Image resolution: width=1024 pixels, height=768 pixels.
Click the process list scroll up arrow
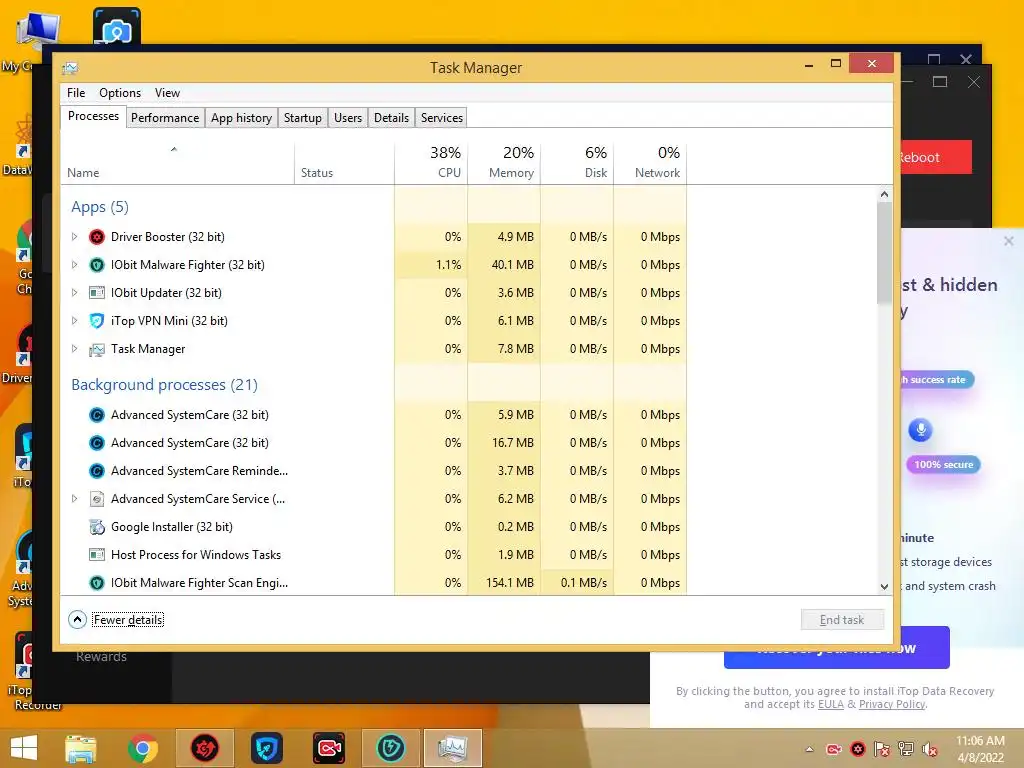pos(884,194)
